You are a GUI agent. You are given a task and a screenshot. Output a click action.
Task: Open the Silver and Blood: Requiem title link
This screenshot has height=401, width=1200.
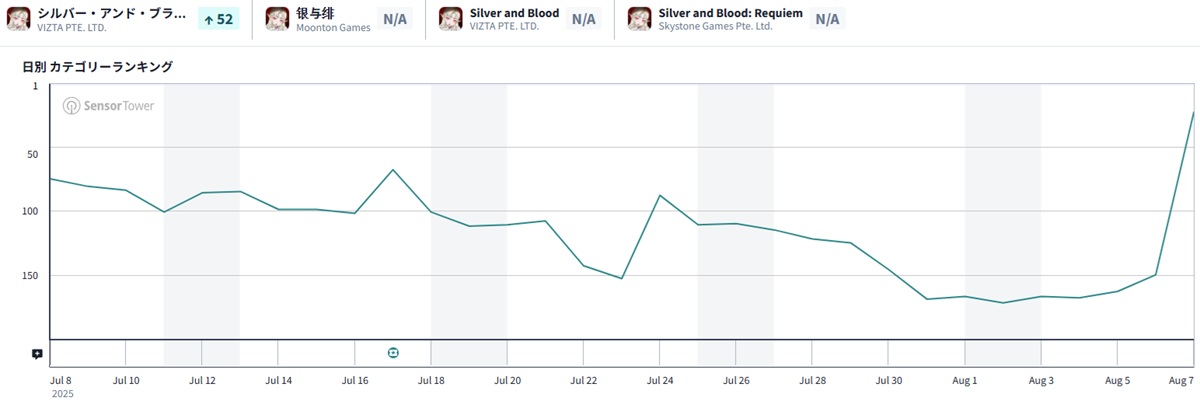[731, 13]
